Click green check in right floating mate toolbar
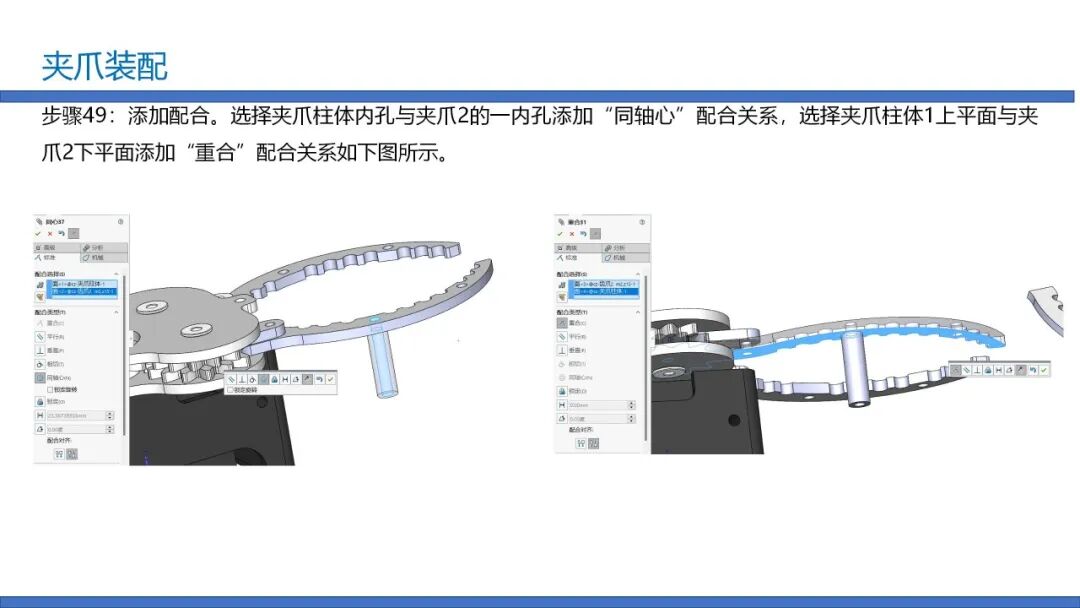 pyautogui.click(x=1043, y=370)
